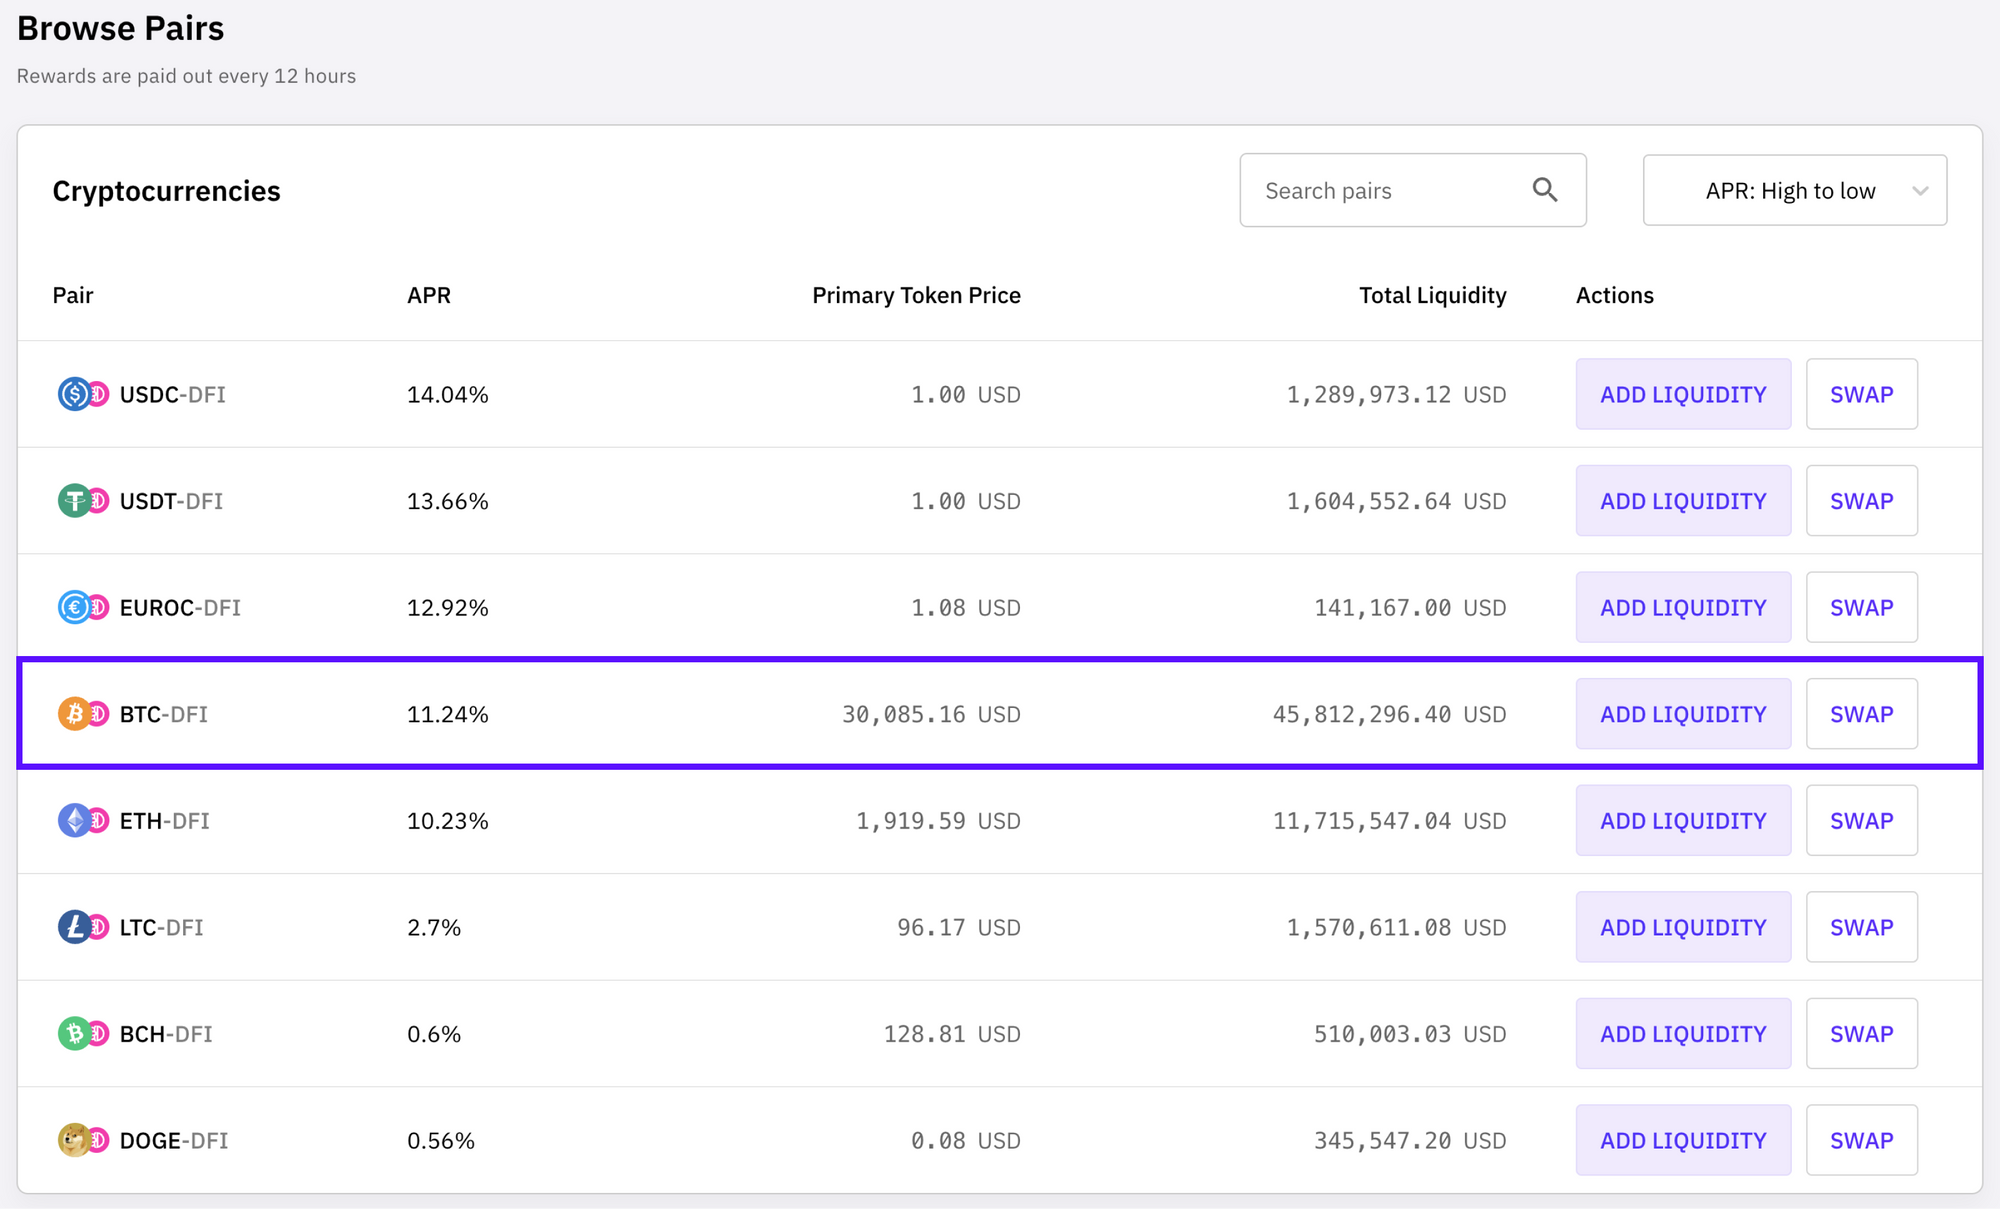Add liquidity to USDC-DFI pair

tap(1683, 394)
